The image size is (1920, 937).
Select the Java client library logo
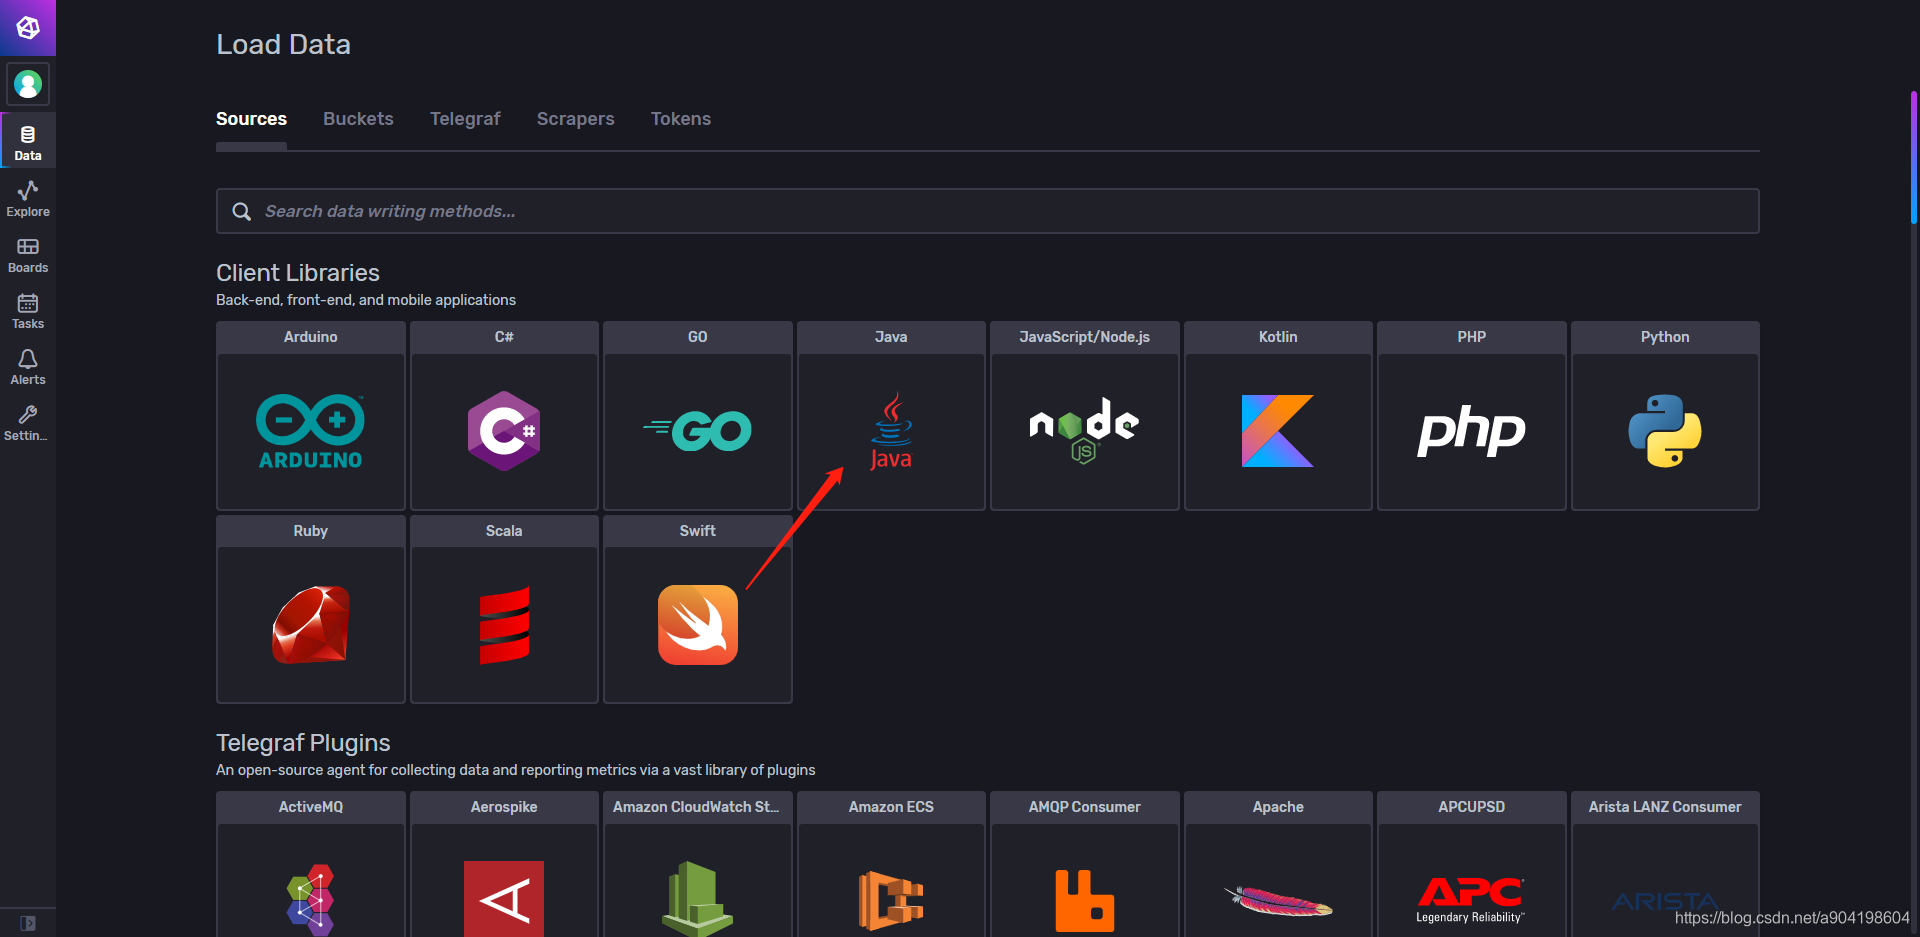(891, 431)
